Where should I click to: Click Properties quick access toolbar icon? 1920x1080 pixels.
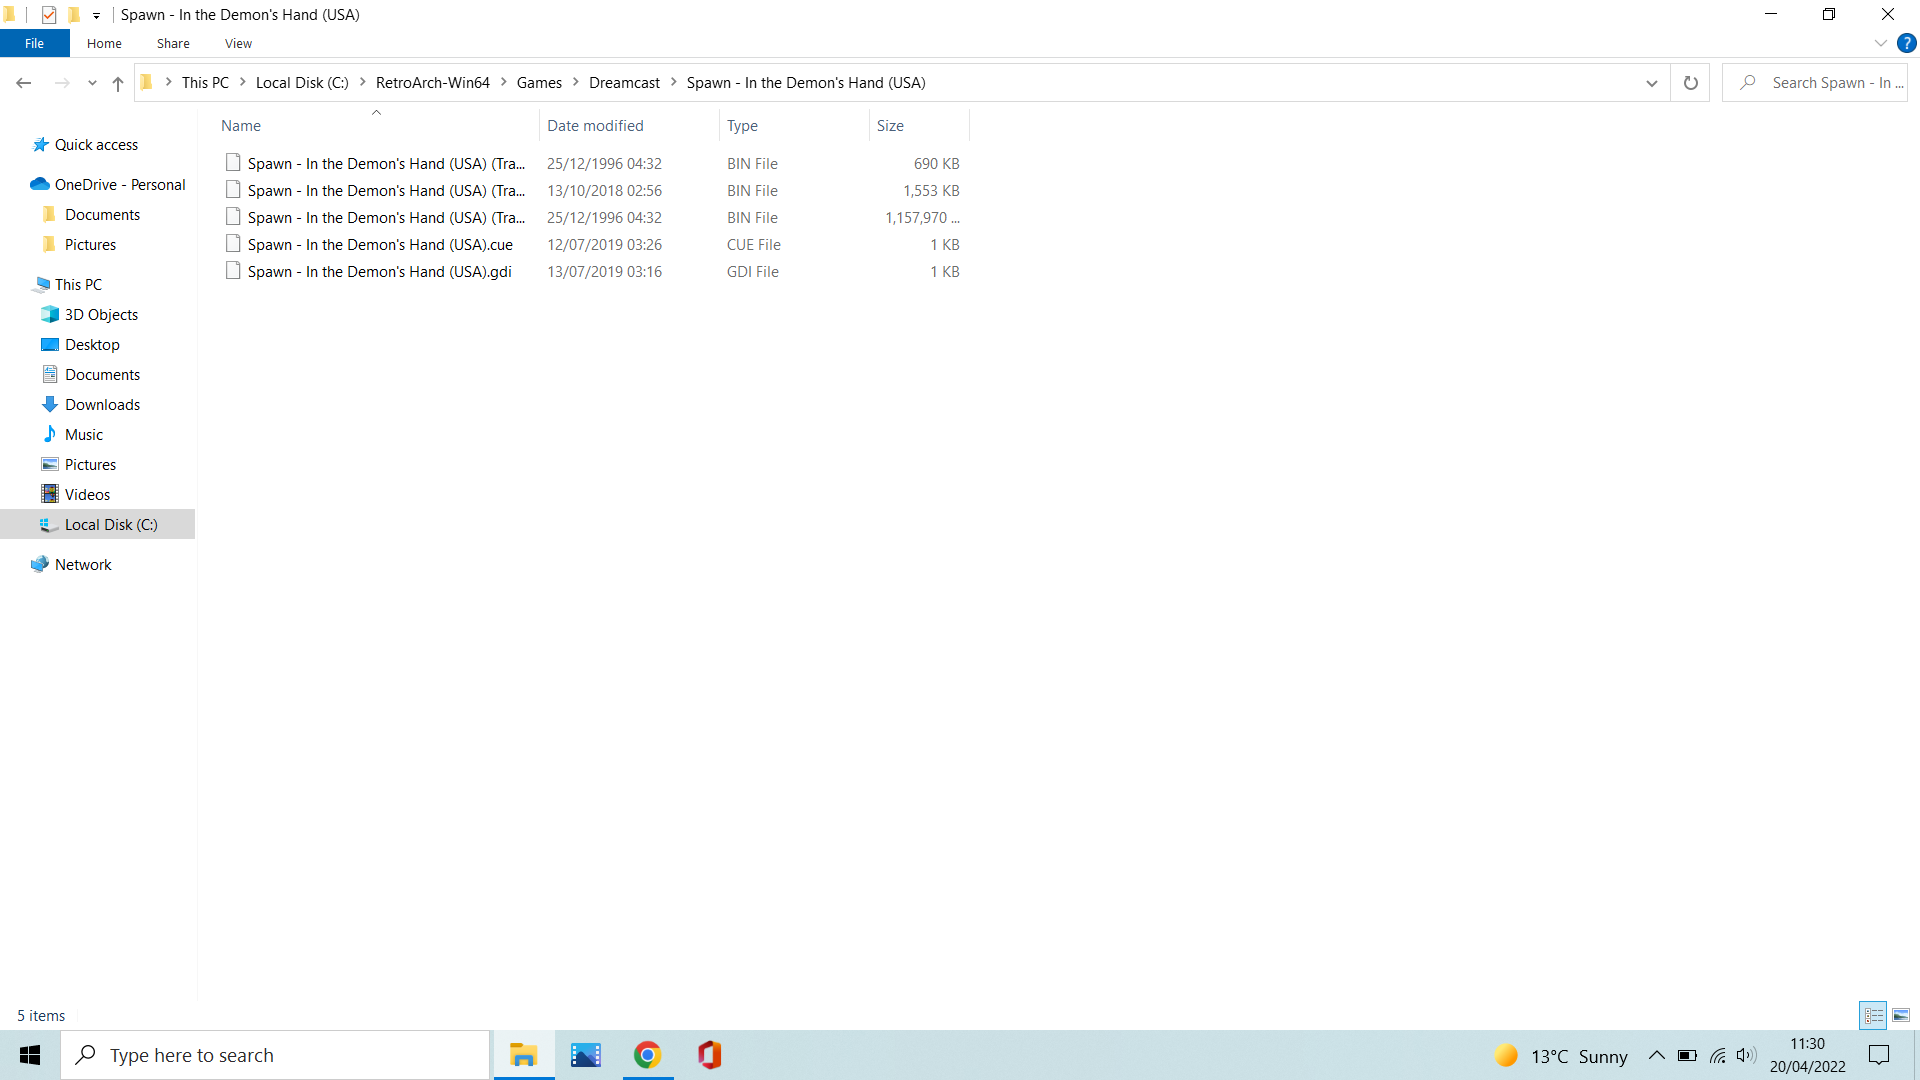(49, 14)
